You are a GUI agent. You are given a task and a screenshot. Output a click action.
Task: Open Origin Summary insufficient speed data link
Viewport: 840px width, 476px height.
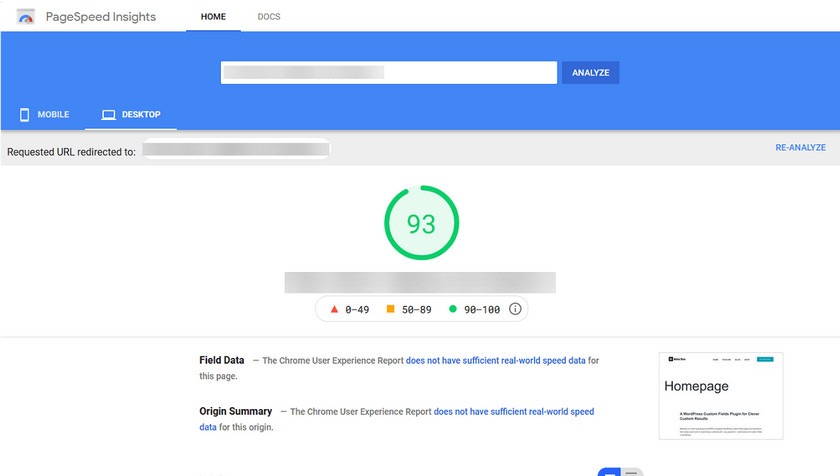point(514,411)
